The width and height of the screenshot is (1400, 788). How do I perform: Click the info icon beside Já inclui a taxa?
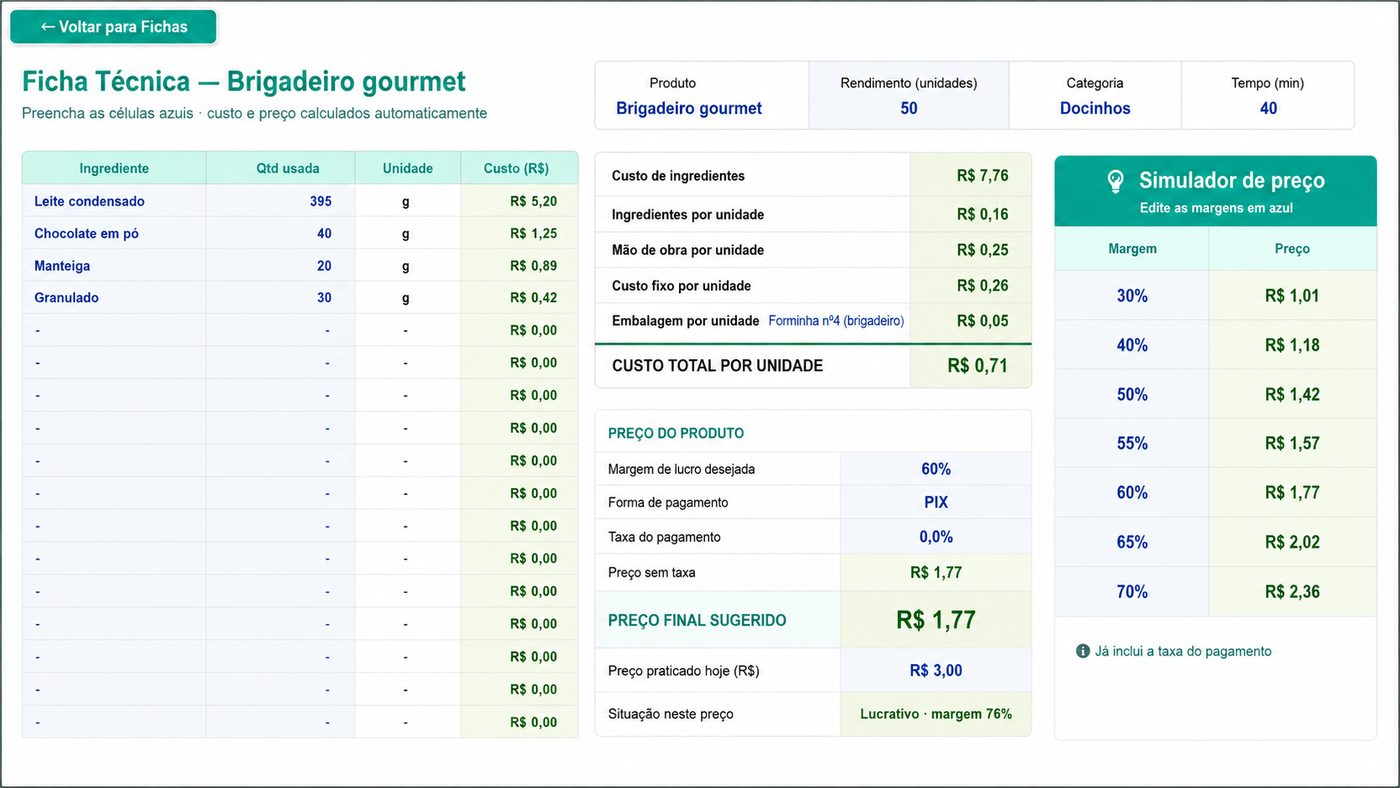1082,651
